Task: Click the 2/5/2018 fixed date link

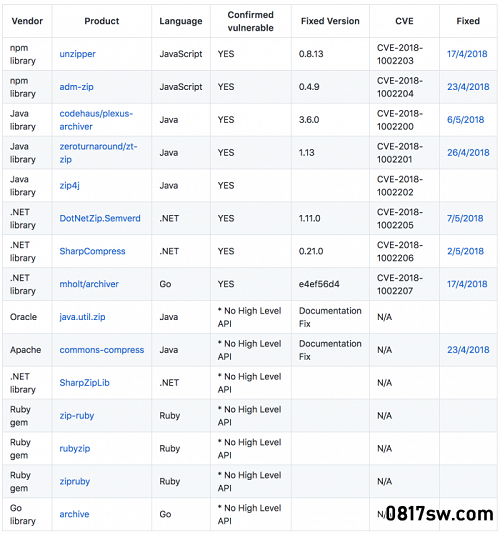Action: tap(466, 251)
